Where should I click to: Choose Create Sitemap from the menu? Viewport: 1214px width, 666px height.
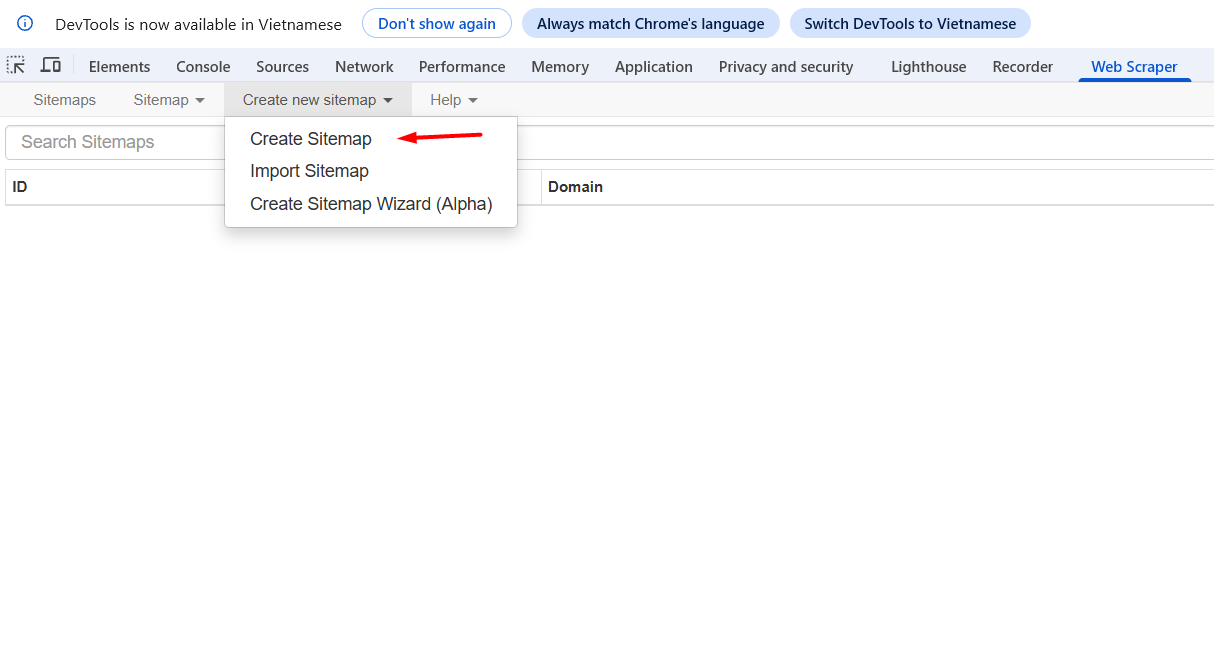point(311,139)
